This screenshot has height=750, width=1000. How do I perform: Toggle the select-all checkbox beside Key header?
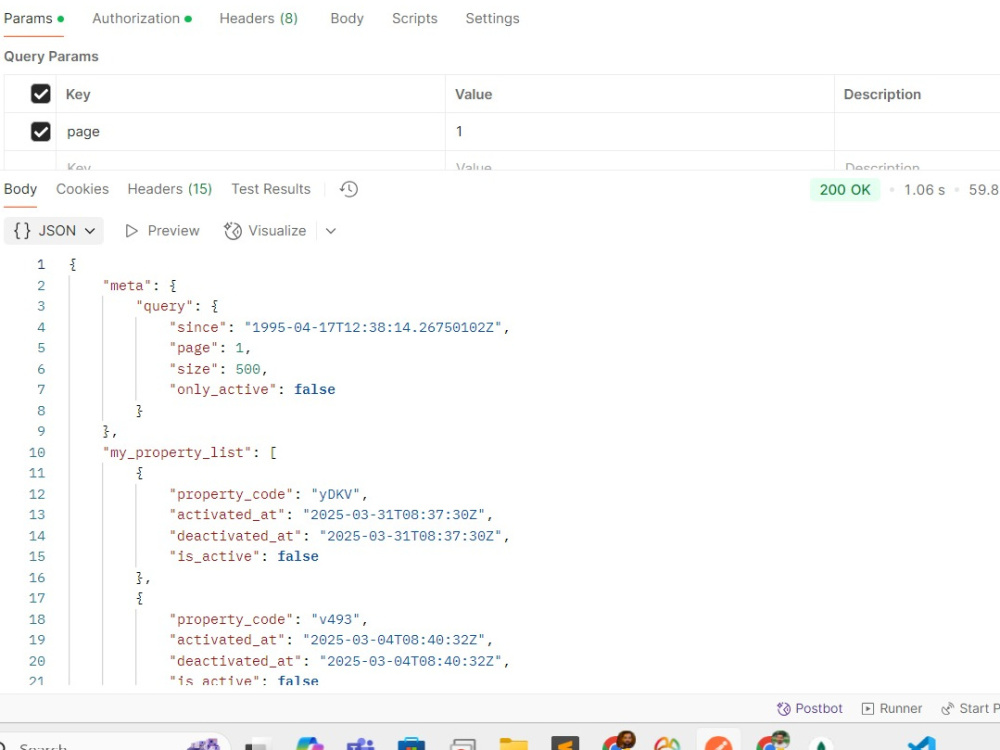(x=41, y=94)
